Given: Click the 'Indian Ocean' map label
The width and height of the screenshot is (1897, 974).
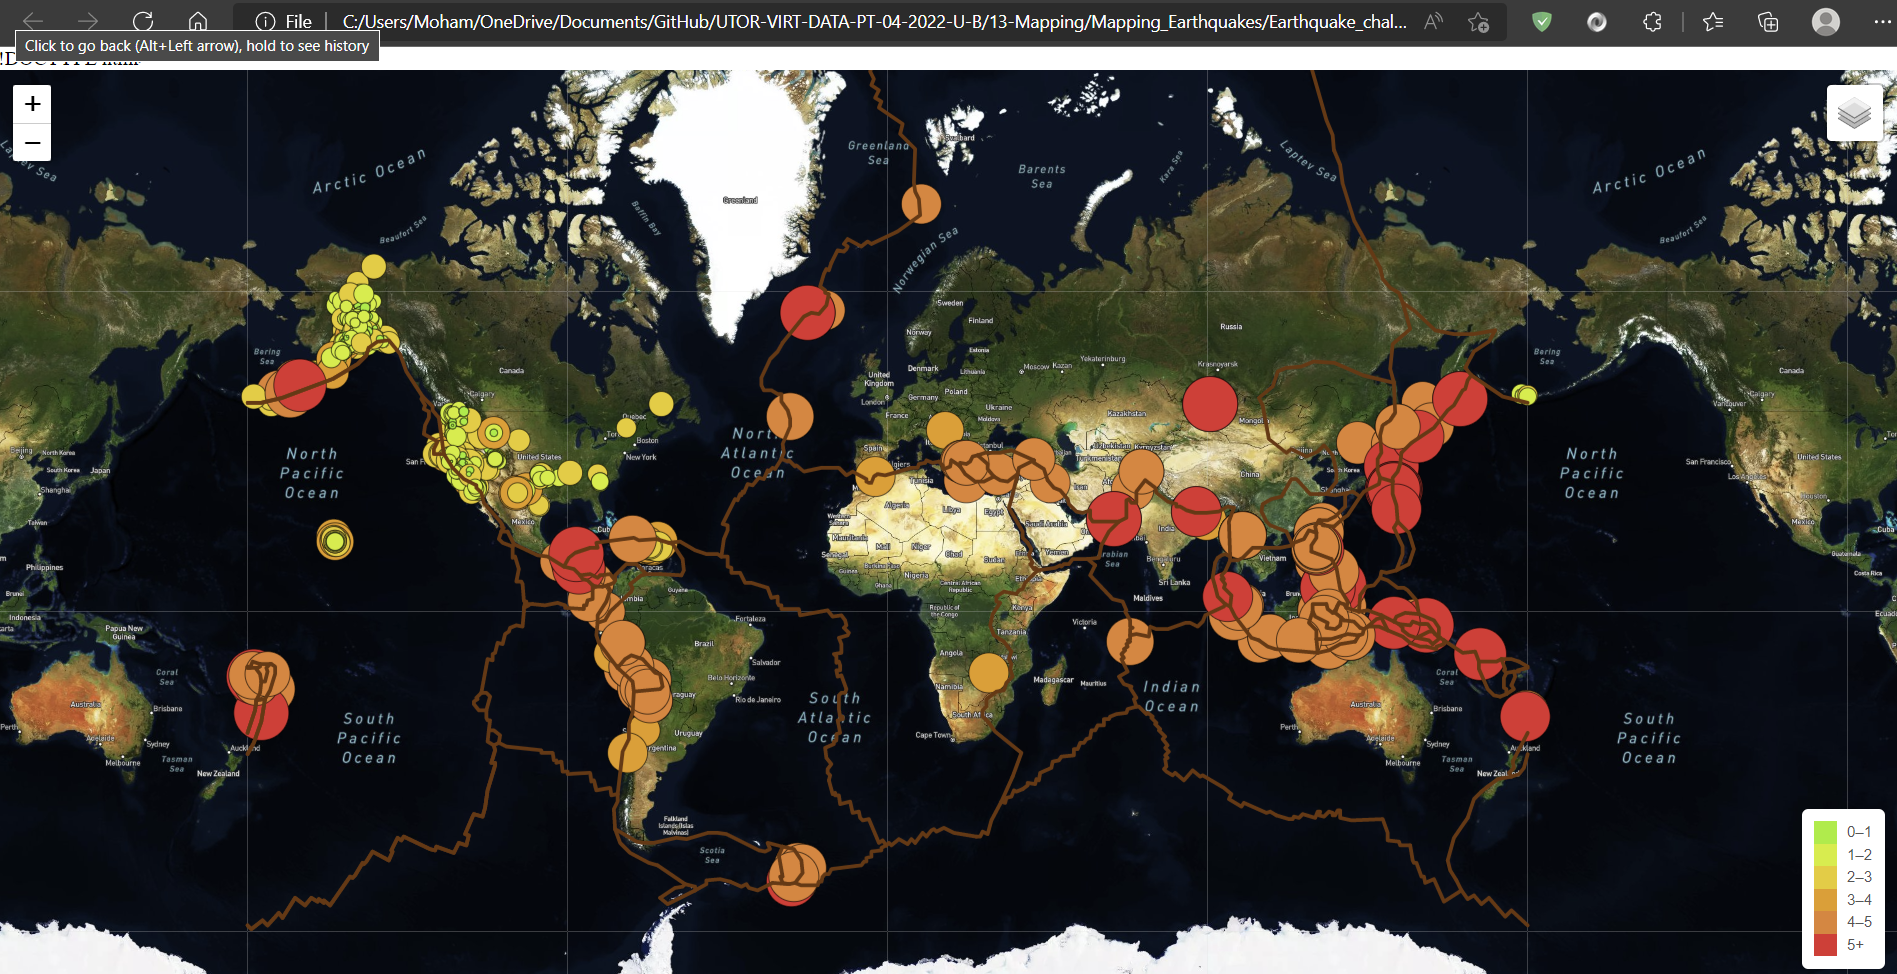Looking at the screenshot, I should tap(1171, 697).
